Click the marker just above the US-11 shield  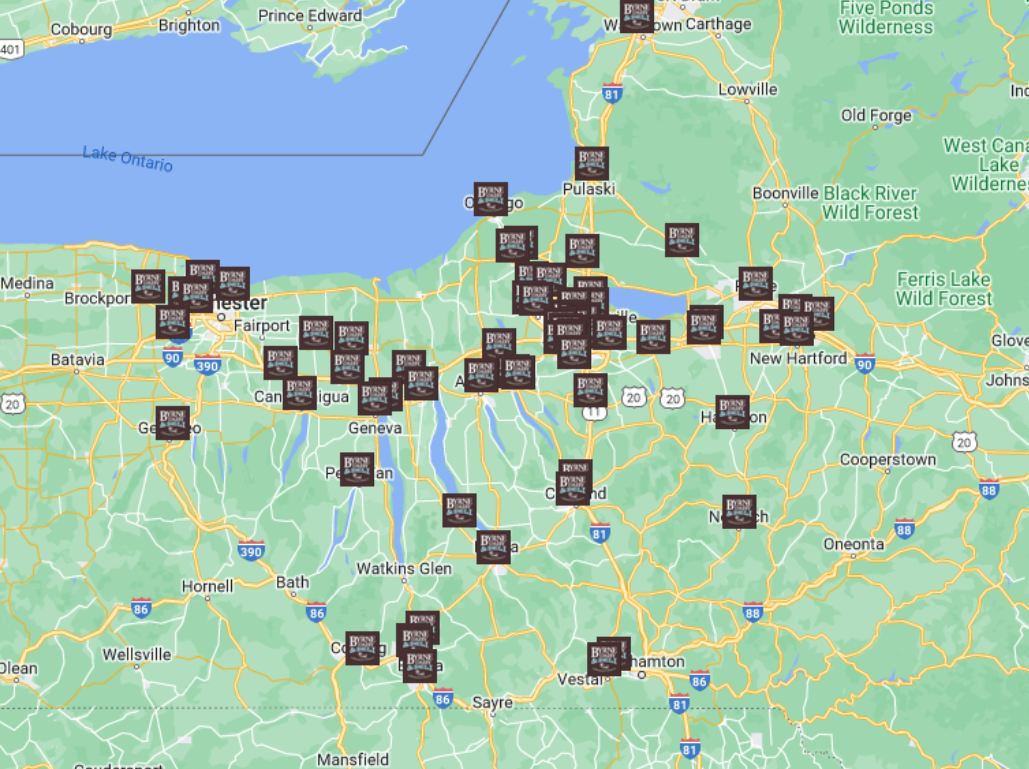coord(590,390)
